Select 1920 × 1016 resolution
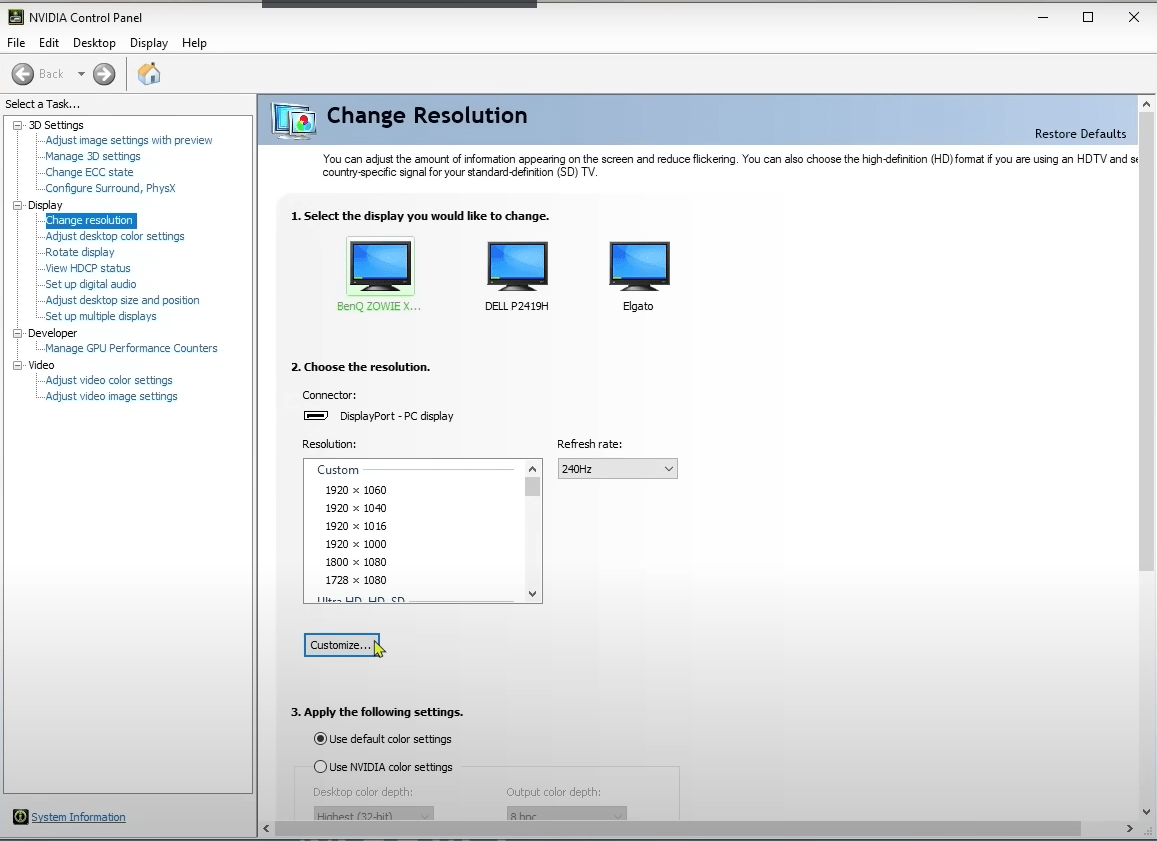The image size is (1157, 841). point(356,526)
